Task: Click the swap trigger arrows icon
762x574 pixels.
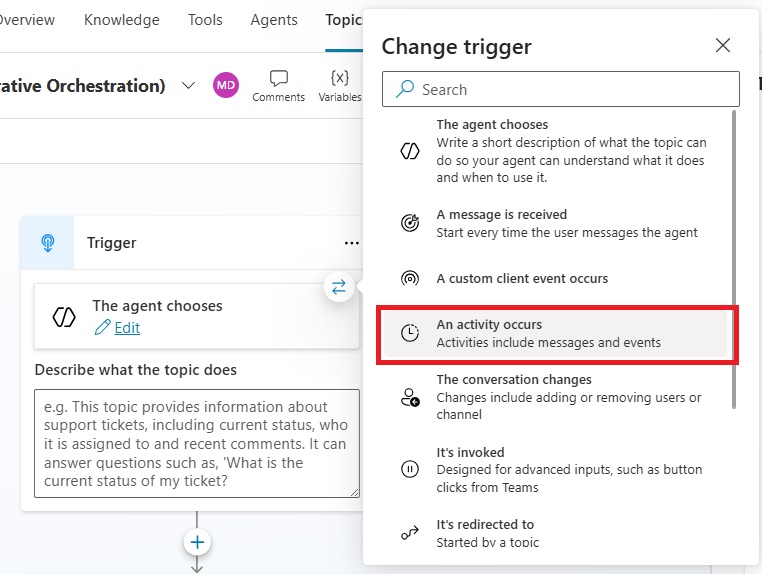Action: pos(339,287)
